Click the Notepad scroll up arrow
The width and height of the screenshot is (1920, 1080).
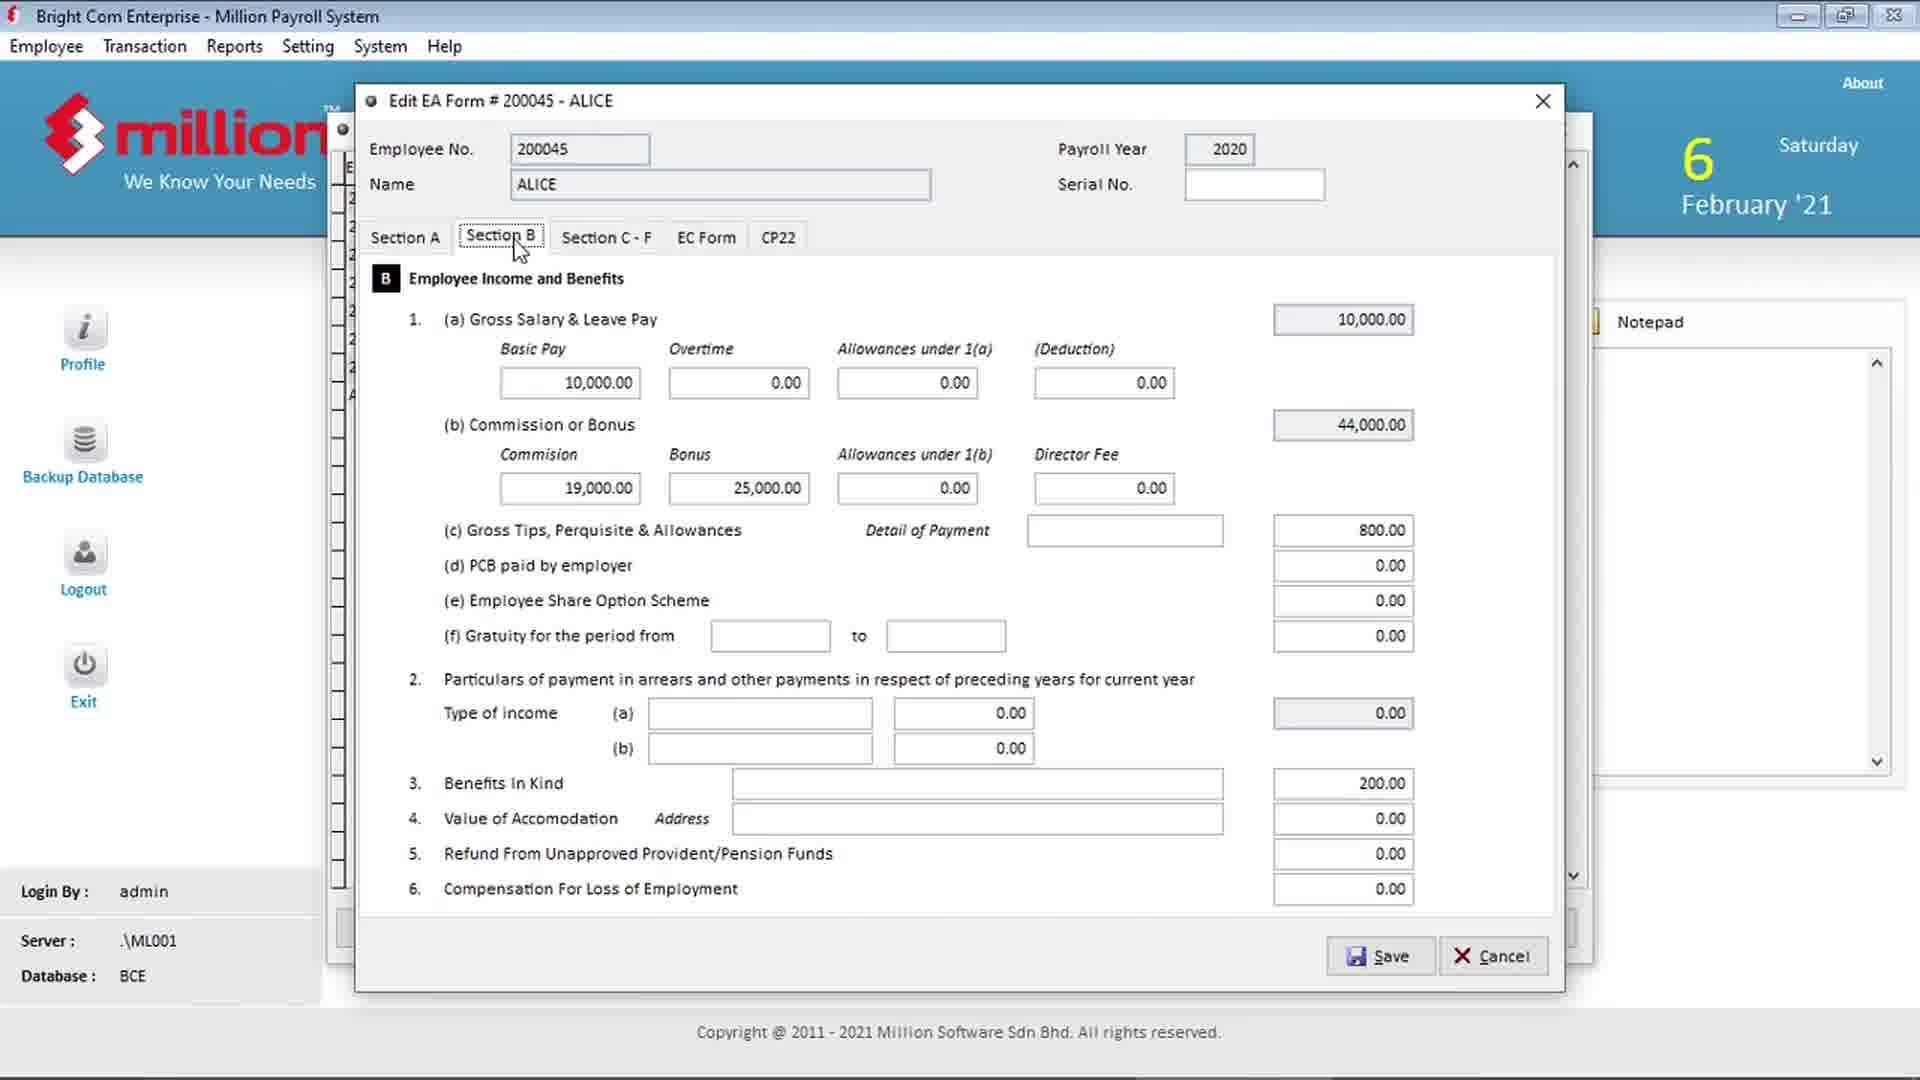click(1877, 363)
